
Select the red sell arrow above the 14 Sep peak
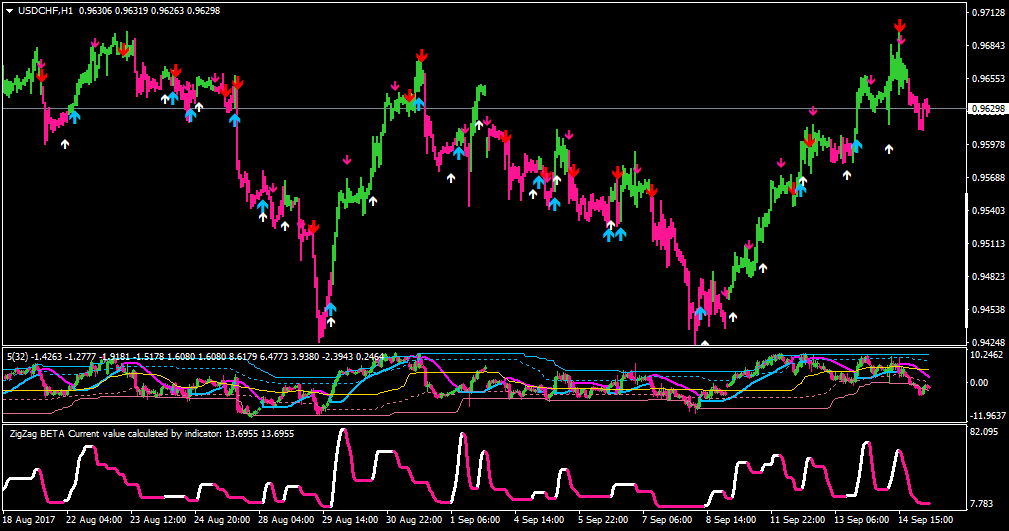tap(900, 26)
